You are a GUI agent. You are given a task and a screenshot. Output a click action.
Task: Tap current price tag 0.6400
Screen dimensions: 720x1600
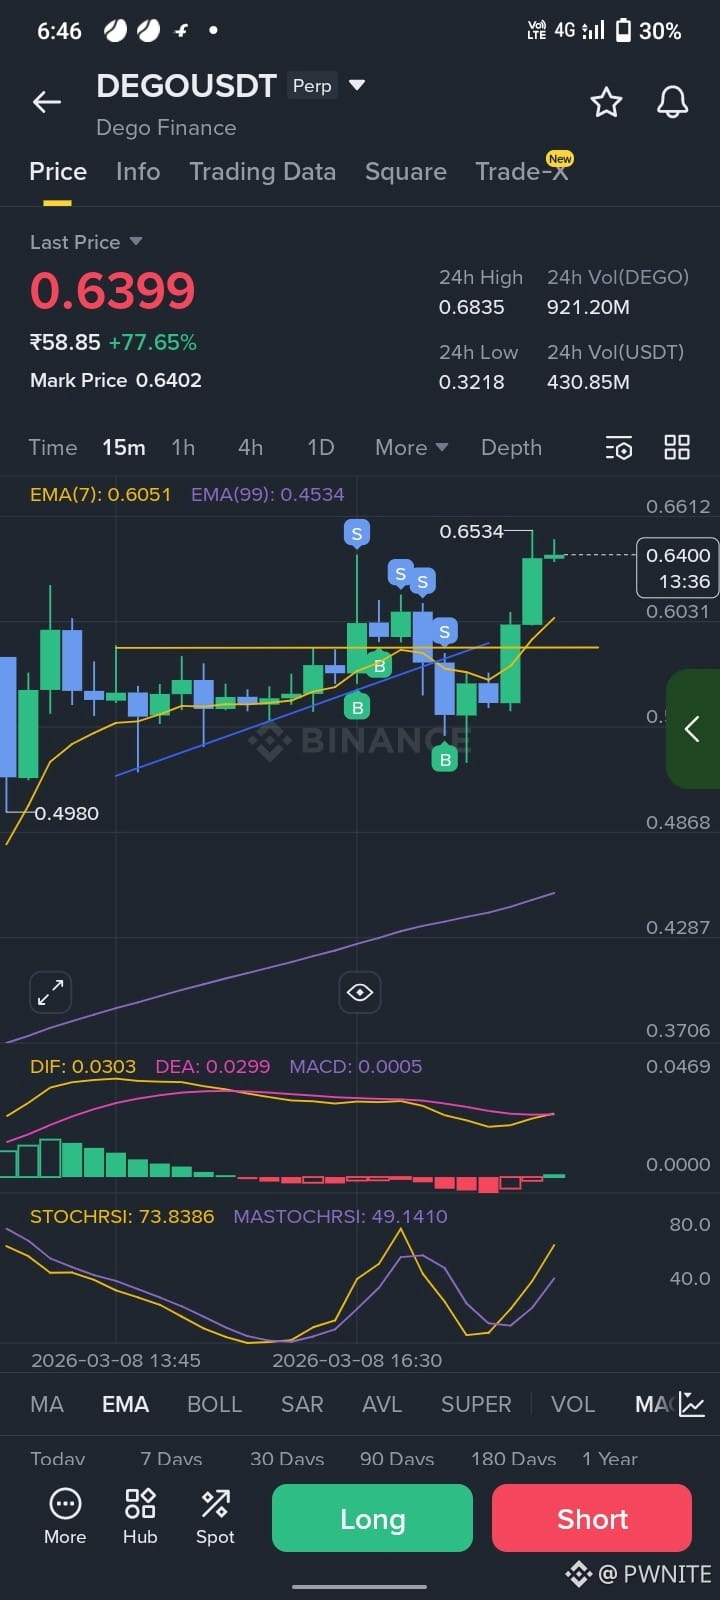[677, 568]
